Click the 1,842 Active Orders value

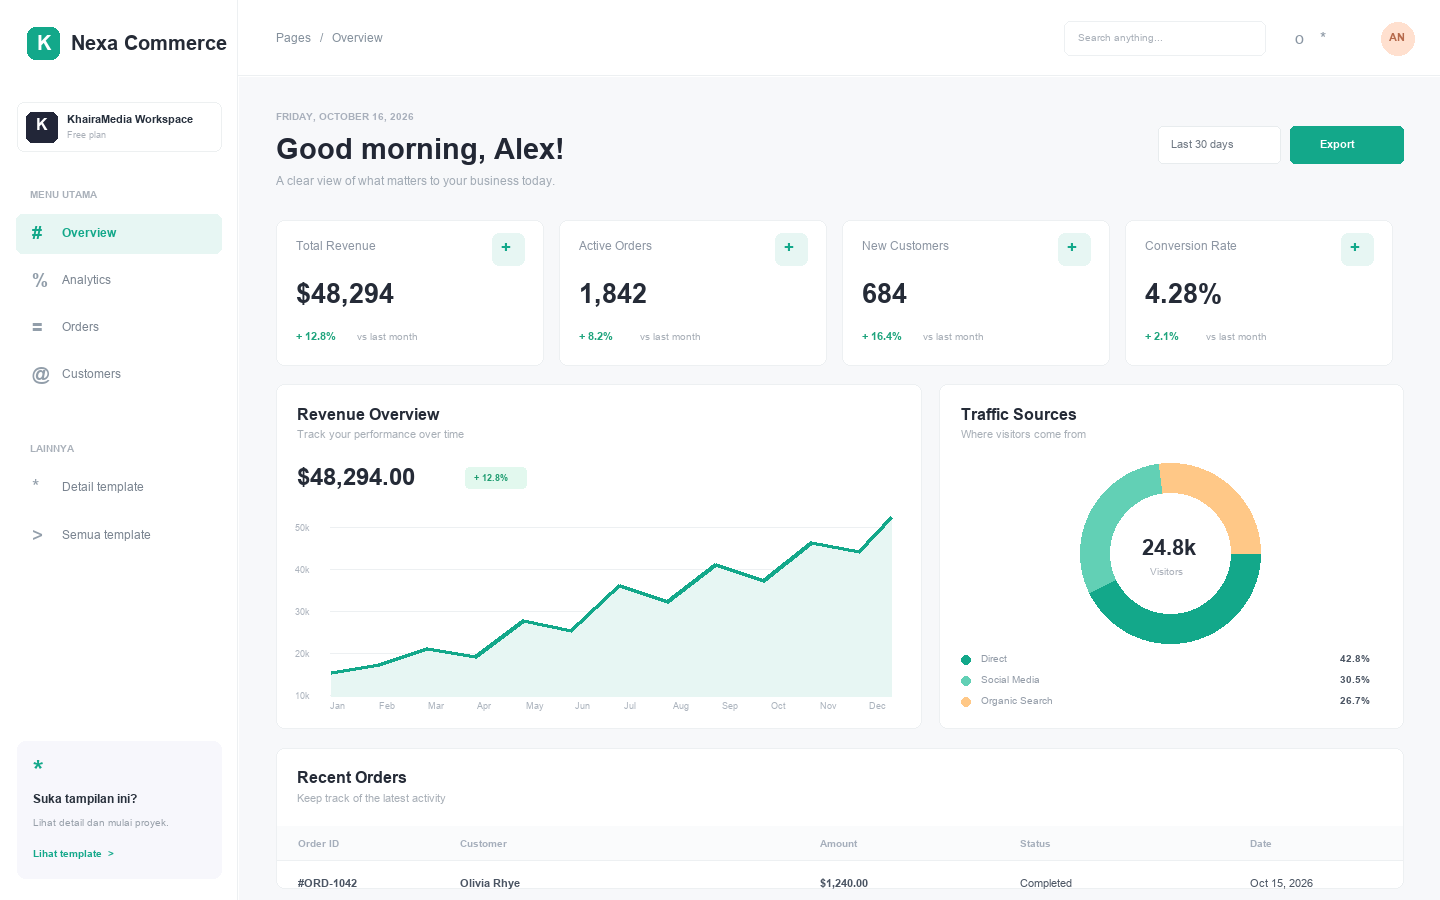613,294
